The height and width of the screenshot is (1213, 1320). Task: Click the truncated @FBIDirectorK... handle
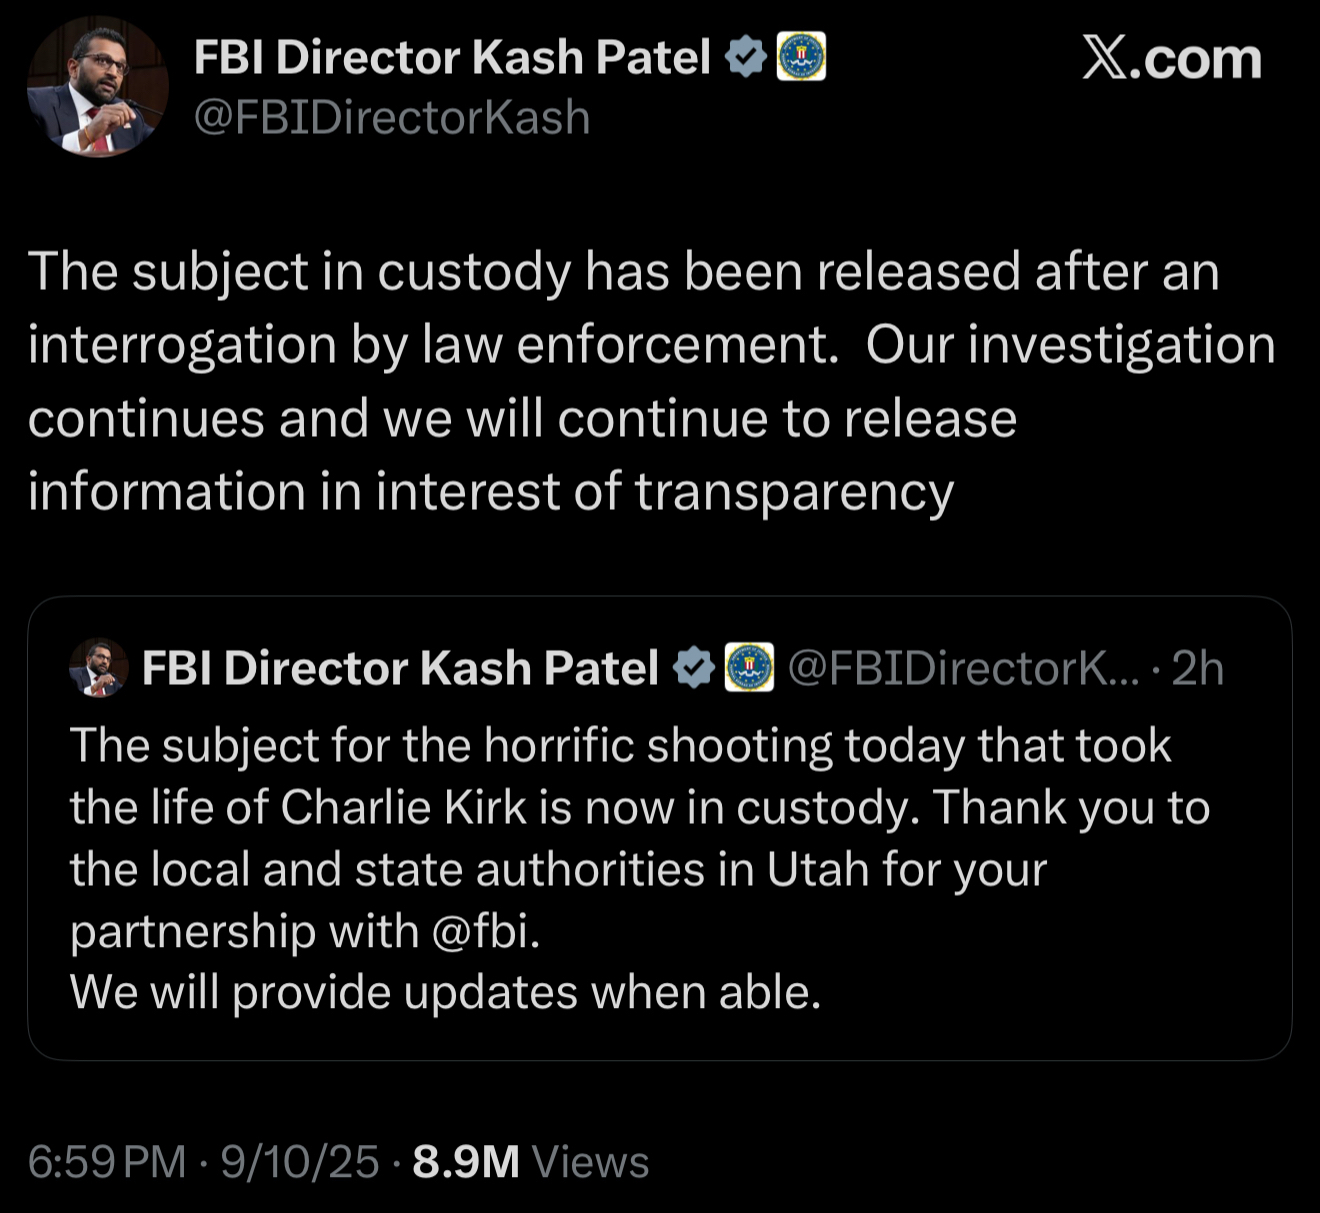click(x=963, y=668)
